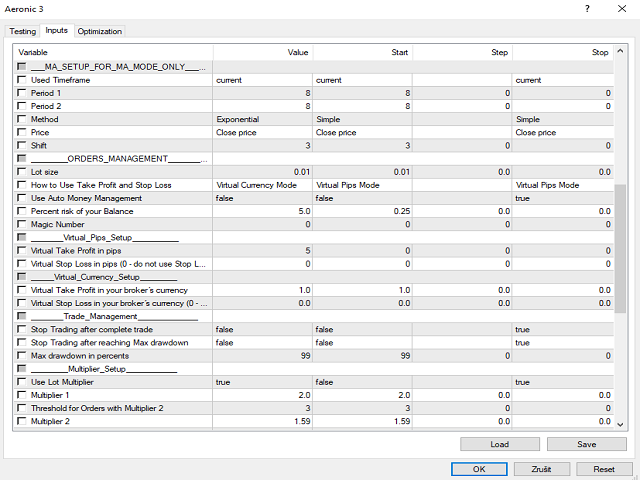Edit Multiplier 2 value 1.59
The height and width of the screenshot is (480, 640).
[x=262, y=421]
